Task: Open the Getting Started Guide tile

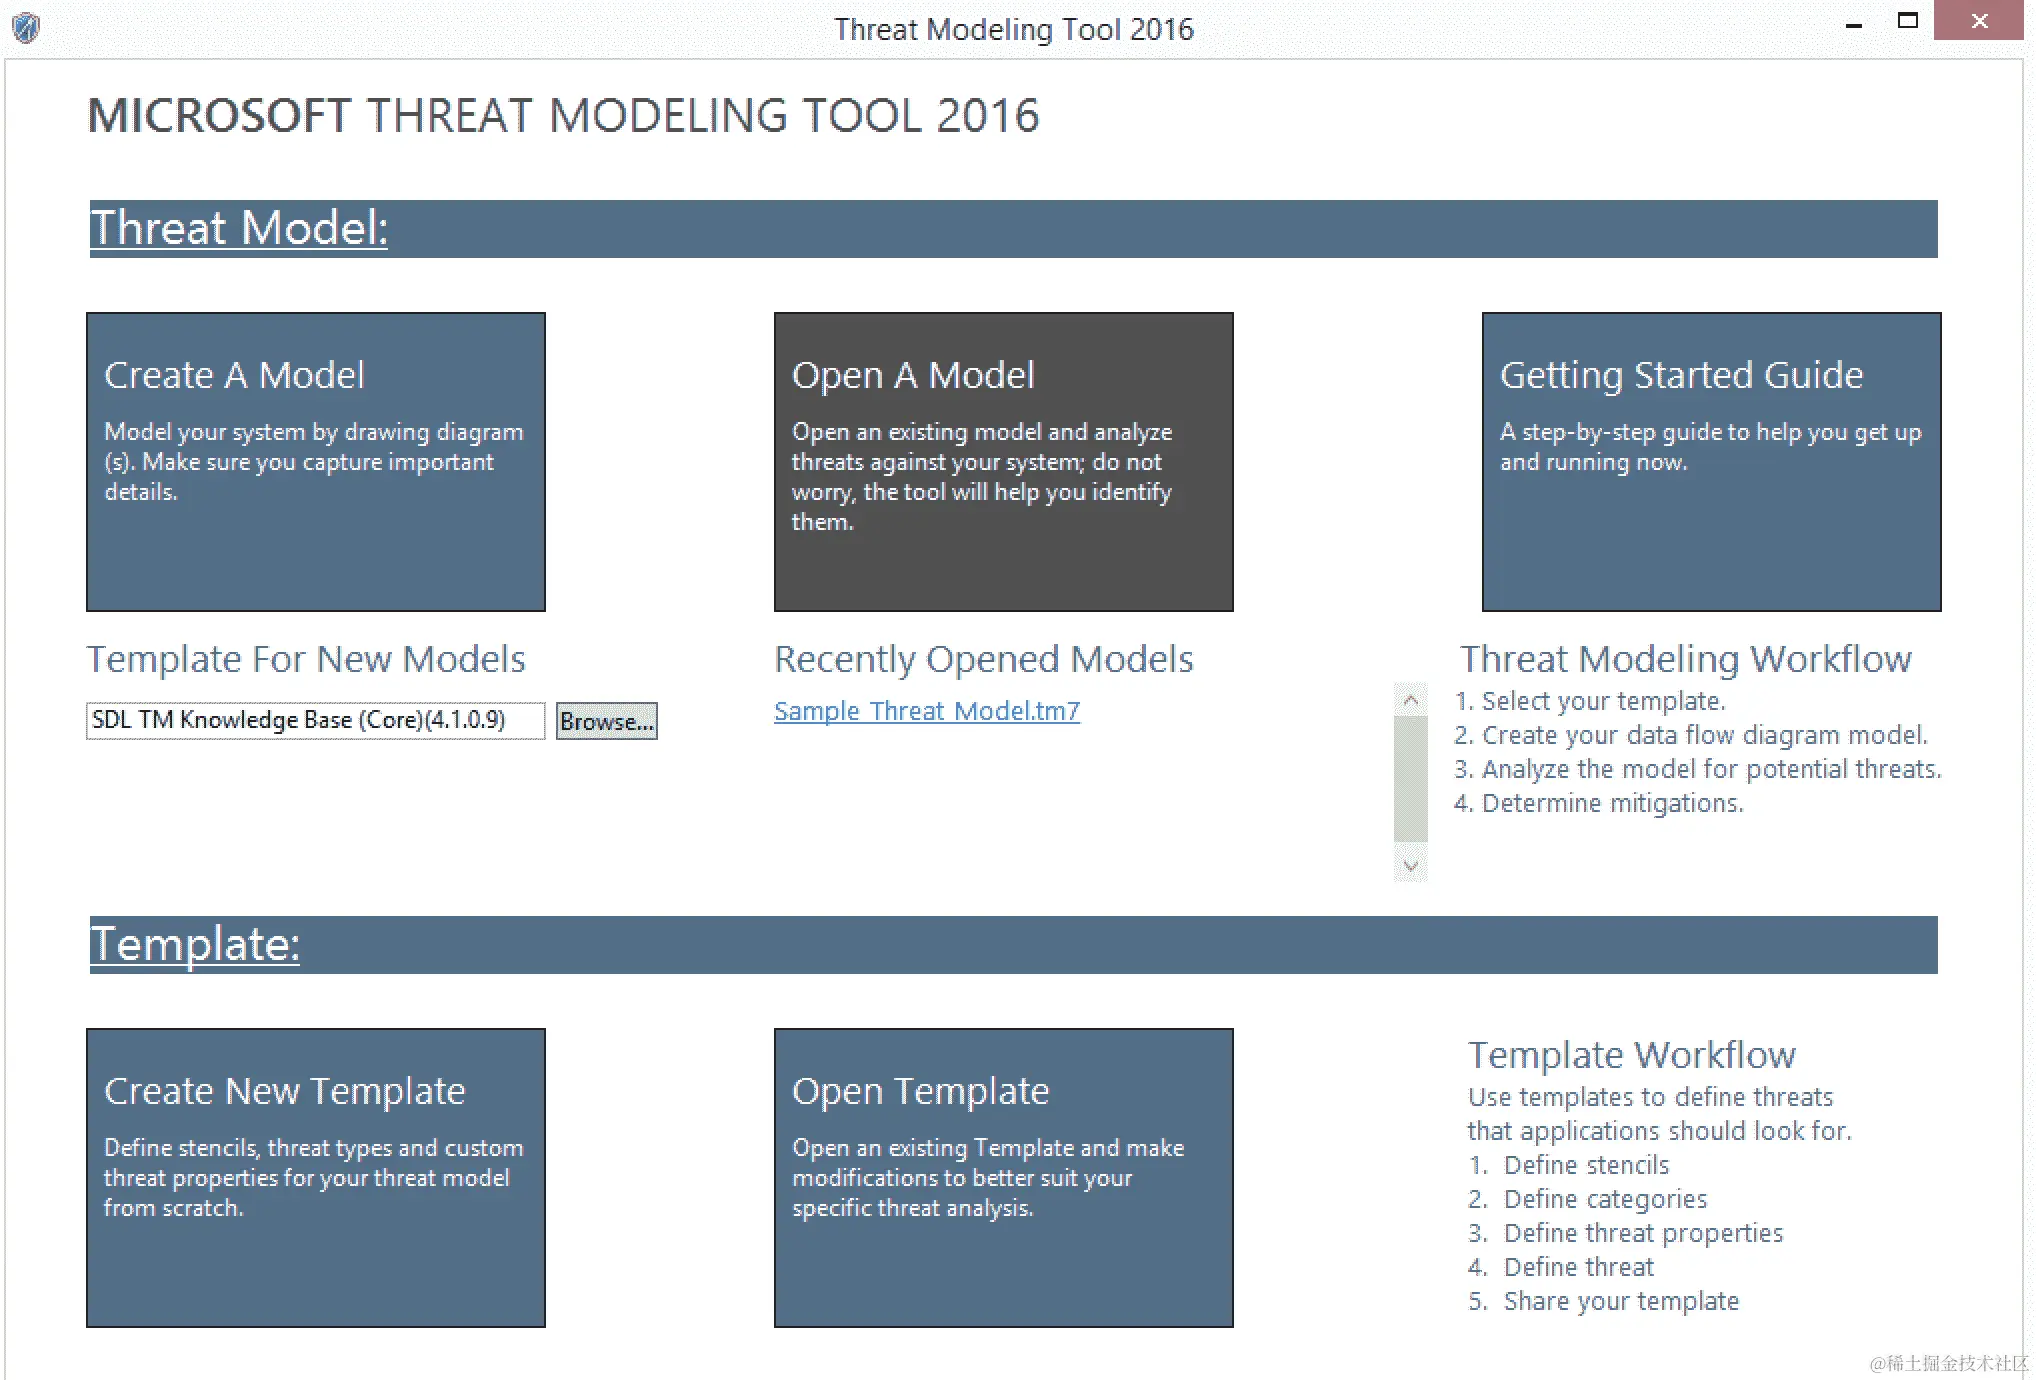Action: 1710,461
